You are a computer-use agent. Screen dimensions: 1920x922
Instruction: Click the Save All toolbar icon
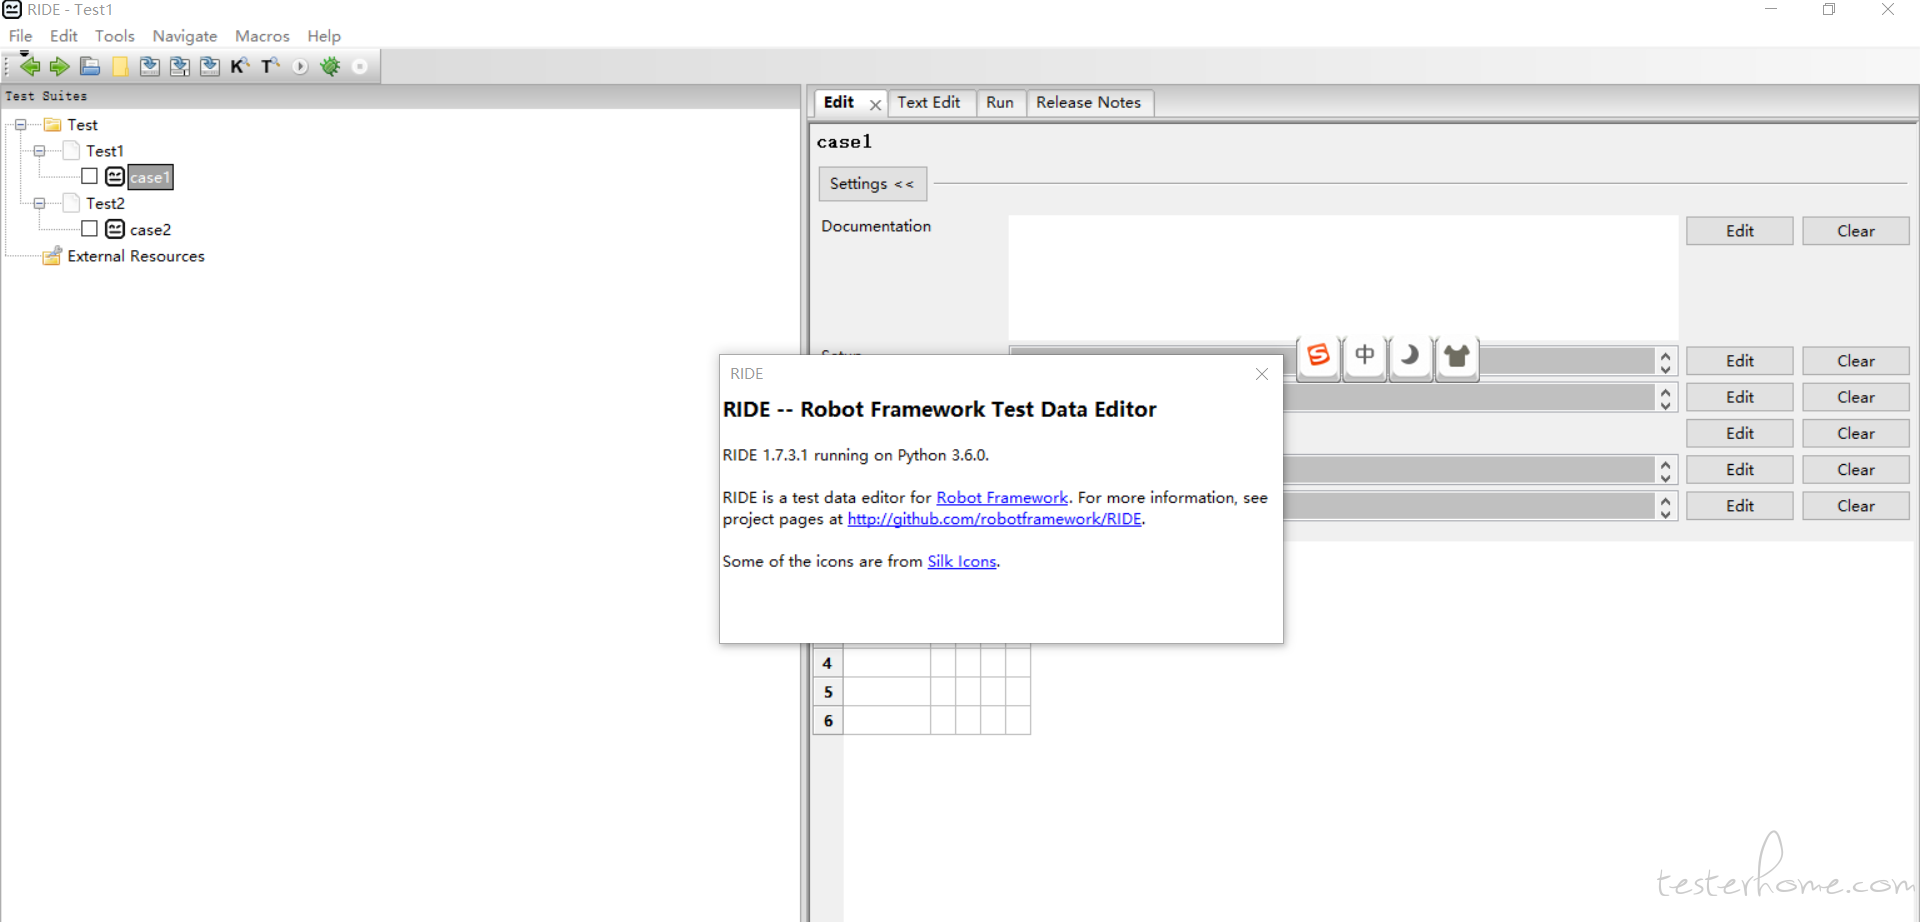[180, 66]
